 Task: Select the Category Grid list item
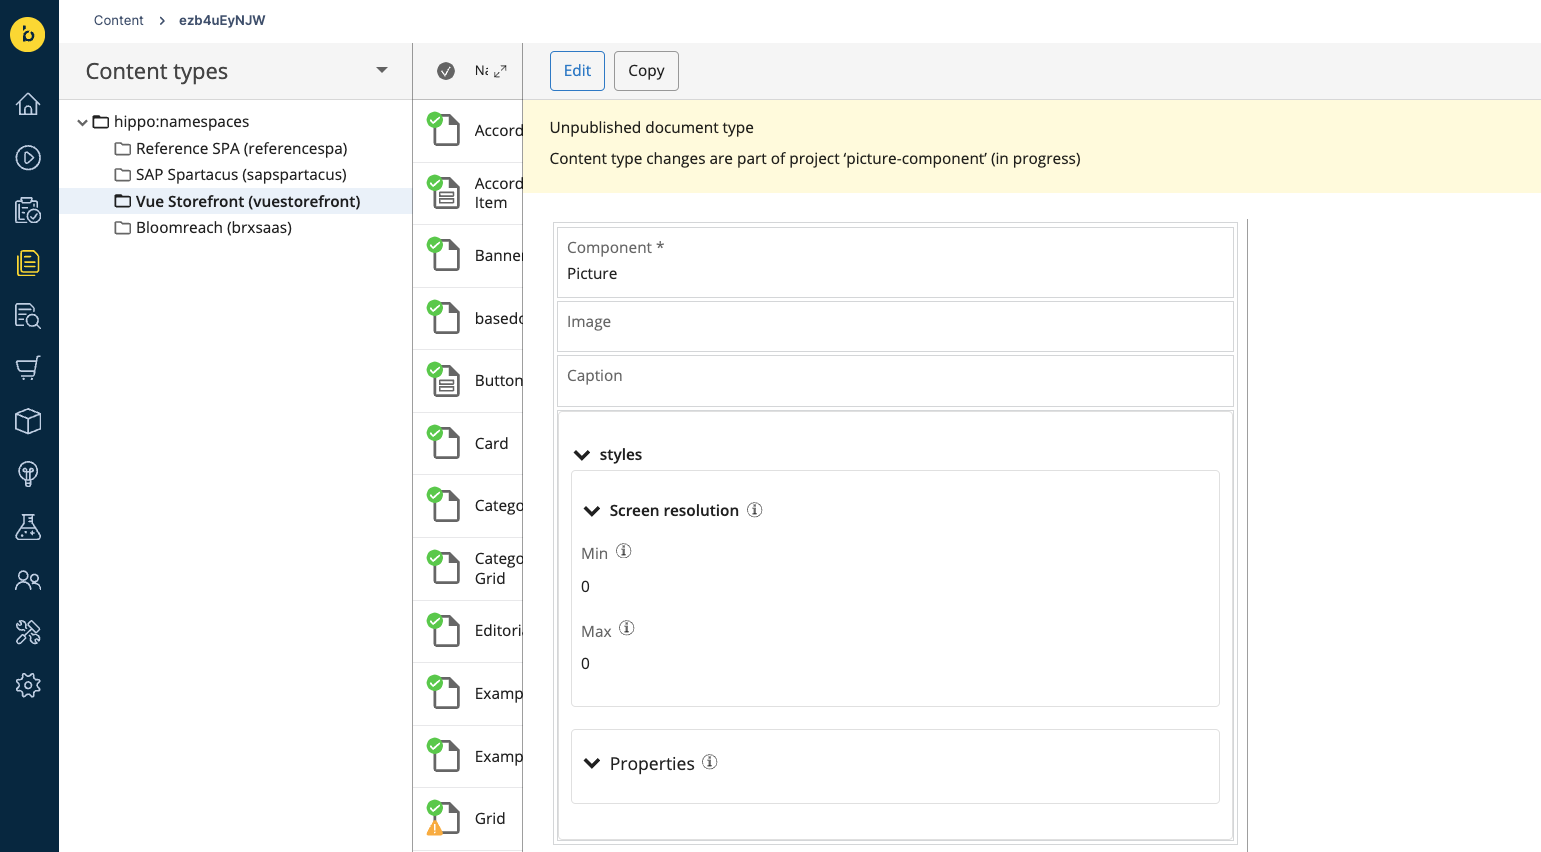468,568
